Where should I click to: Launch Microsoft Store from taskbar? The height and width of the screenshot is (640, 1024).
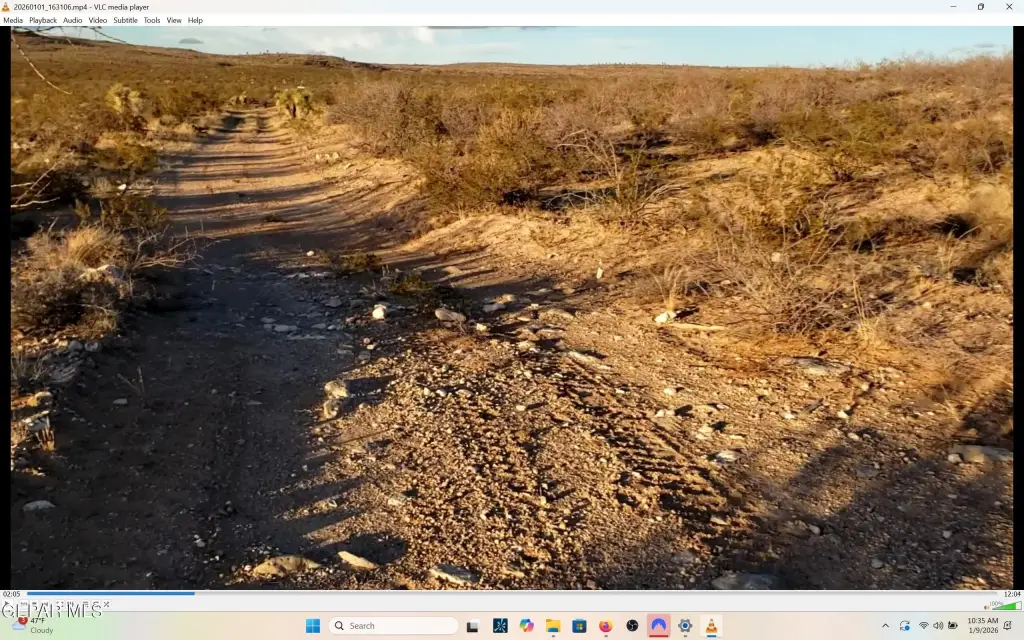579,626
